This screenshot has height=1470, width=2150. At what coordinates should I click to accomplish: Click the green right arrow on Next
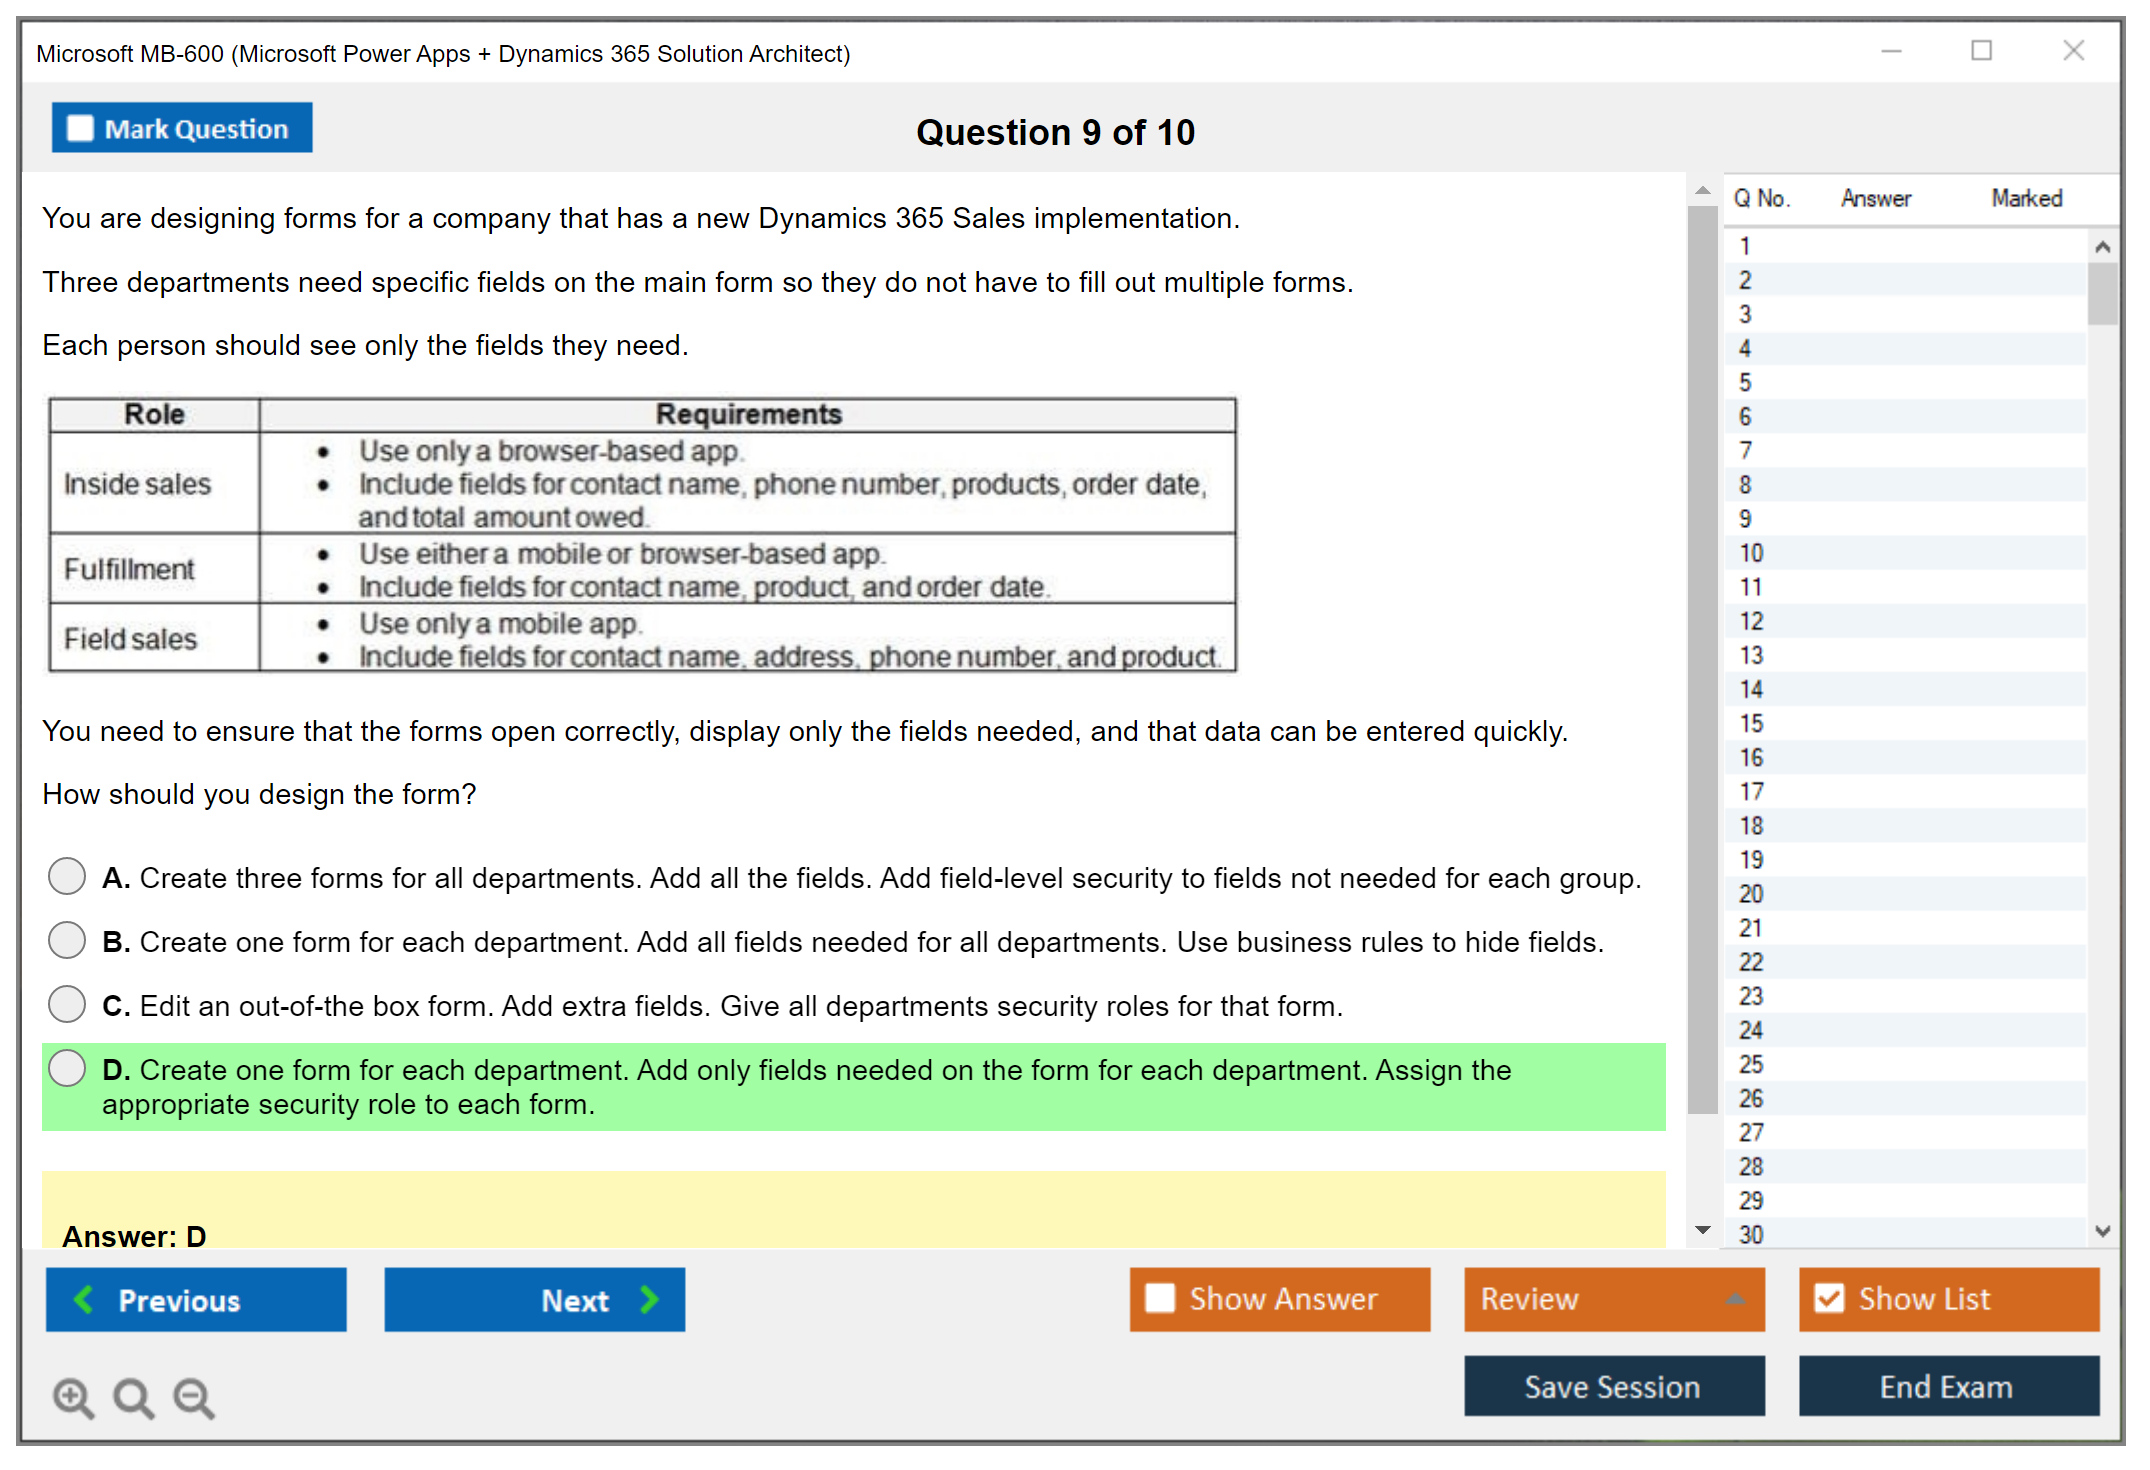tap(649, 1299)
